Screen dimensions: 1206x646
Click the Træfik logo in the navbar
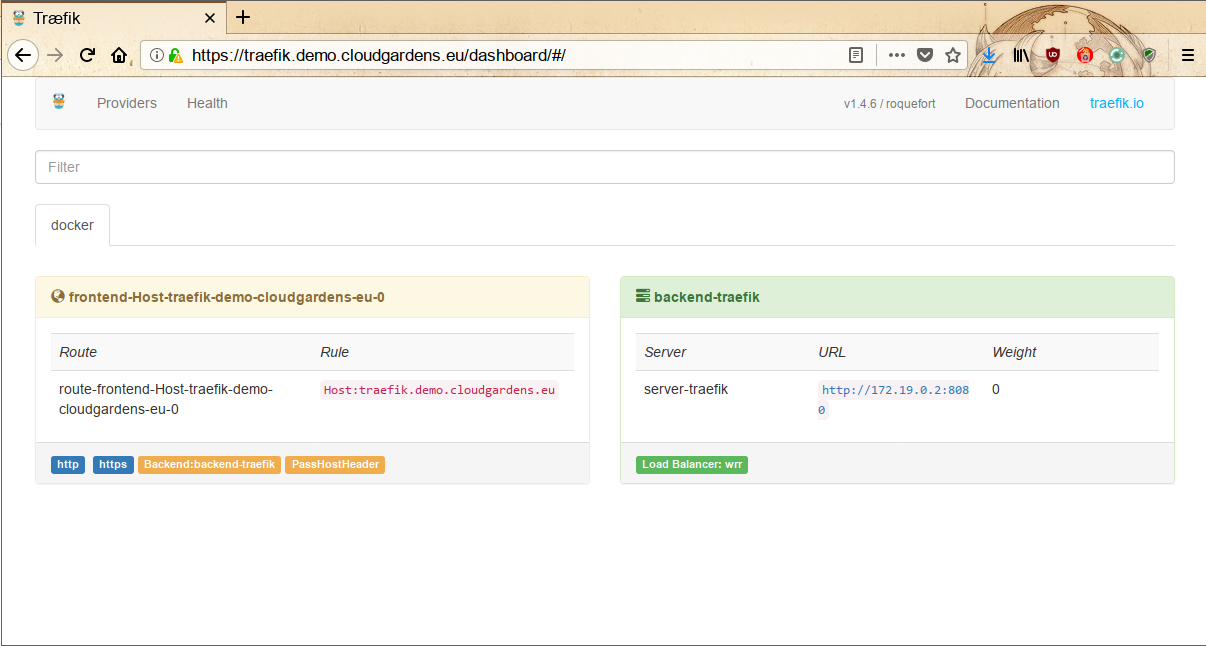(x=59, y=102)
